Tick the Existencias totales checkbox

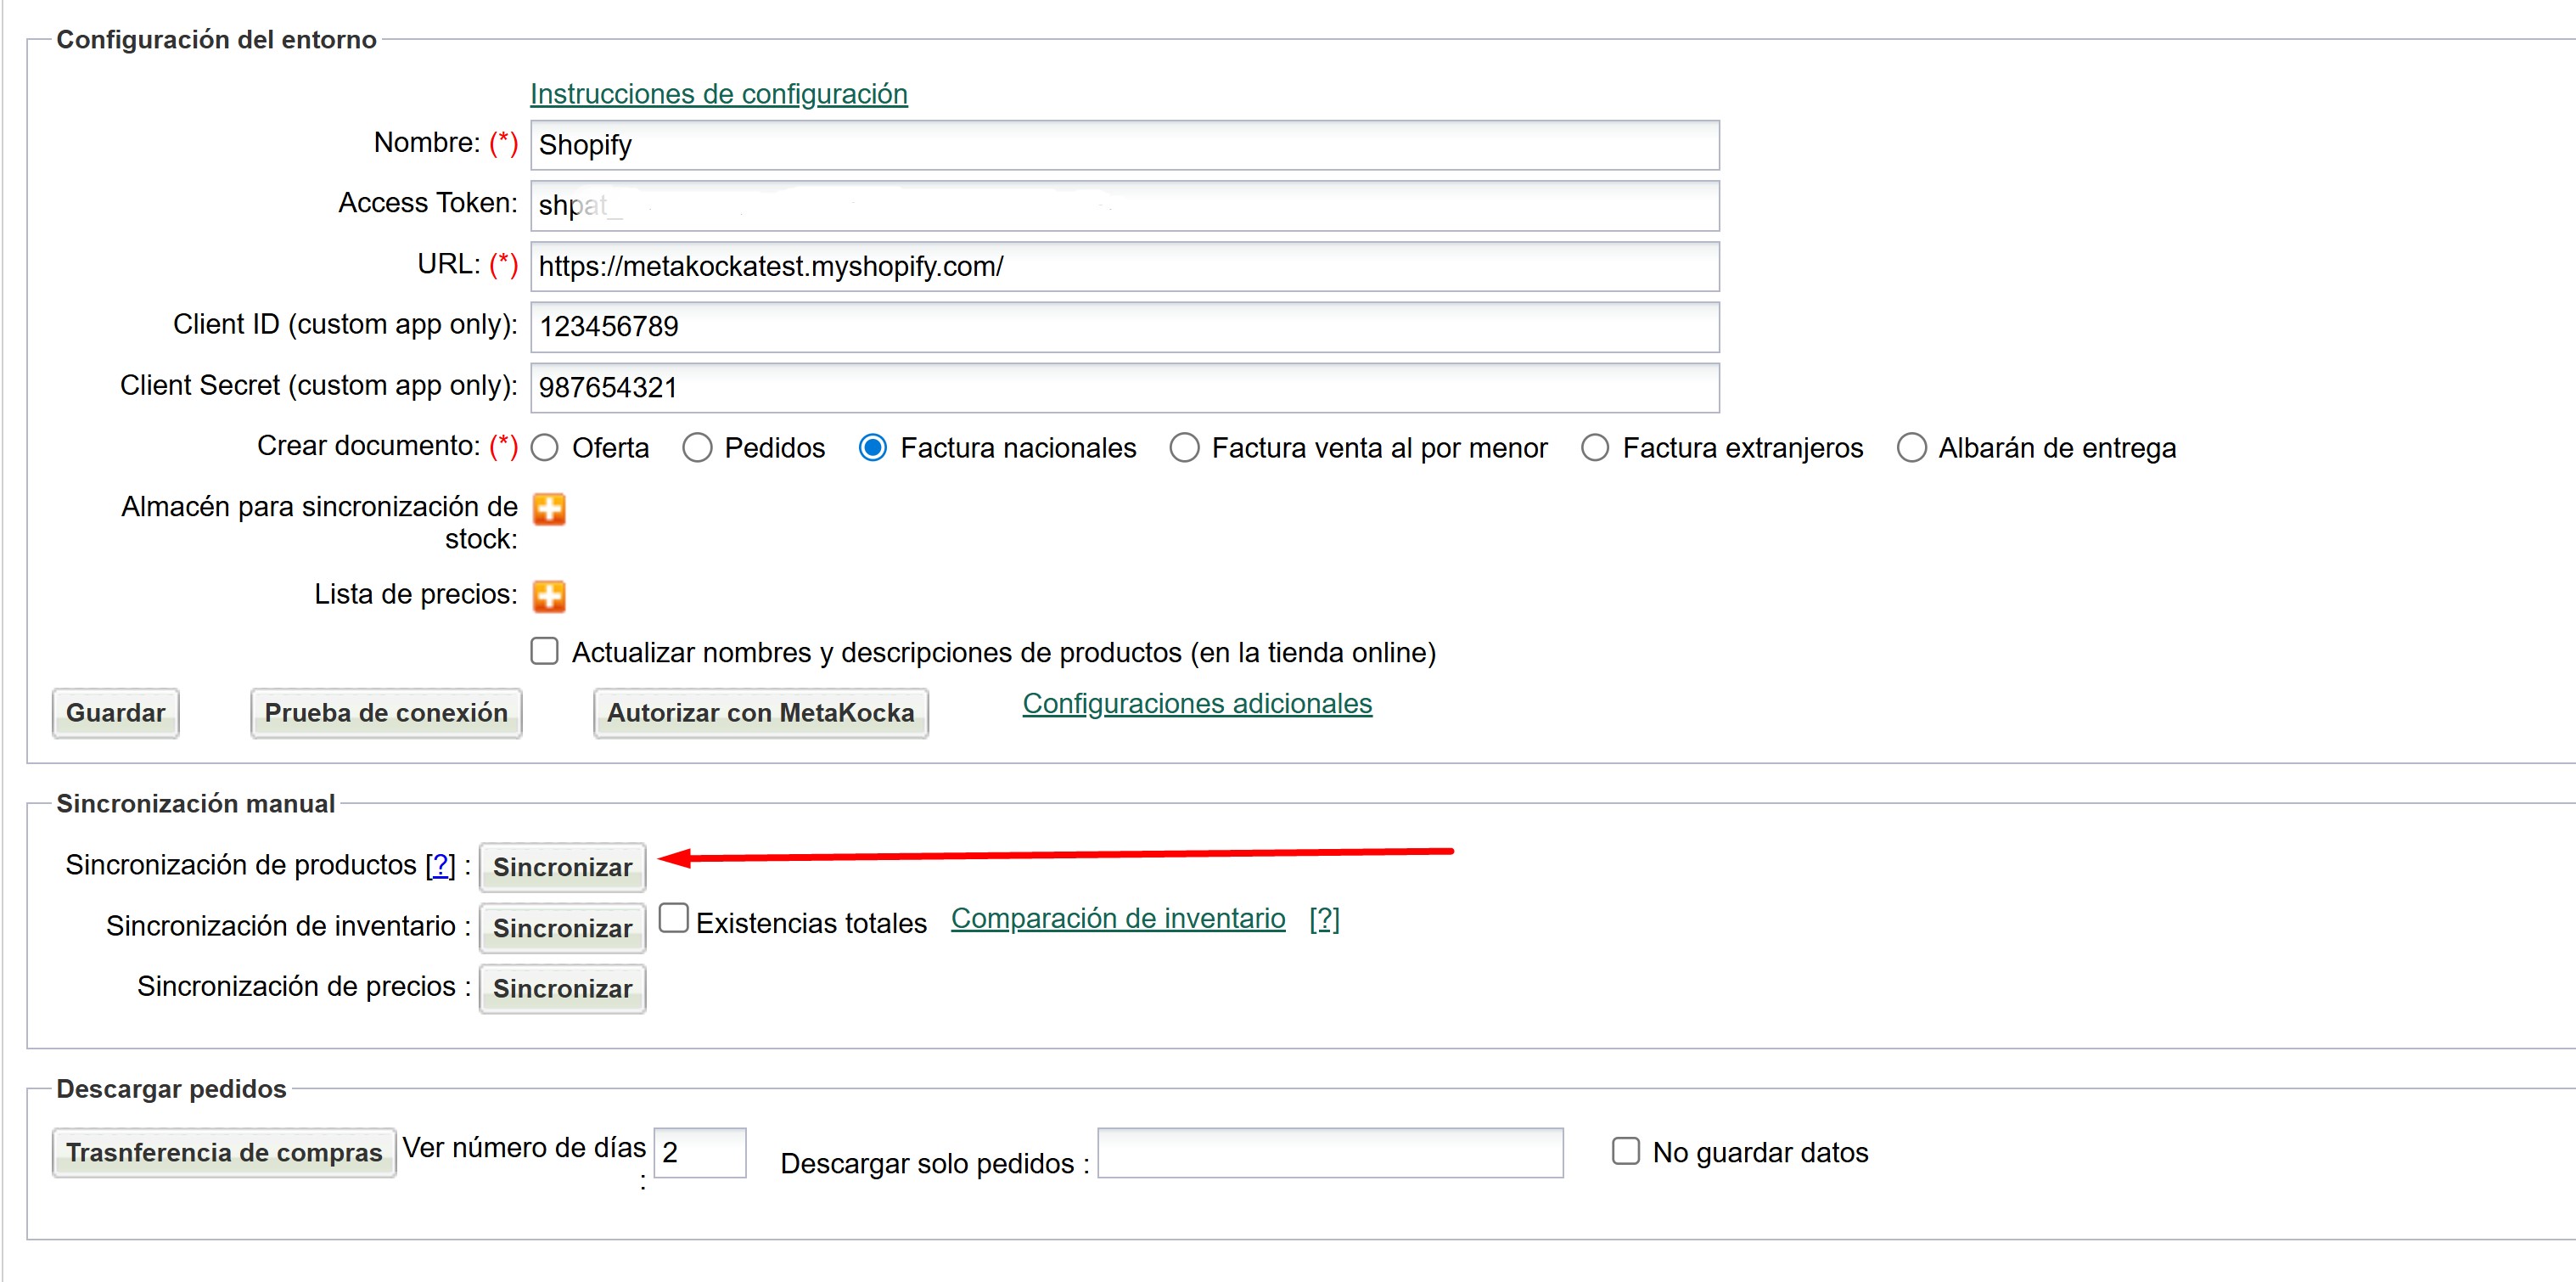point(674,919)
